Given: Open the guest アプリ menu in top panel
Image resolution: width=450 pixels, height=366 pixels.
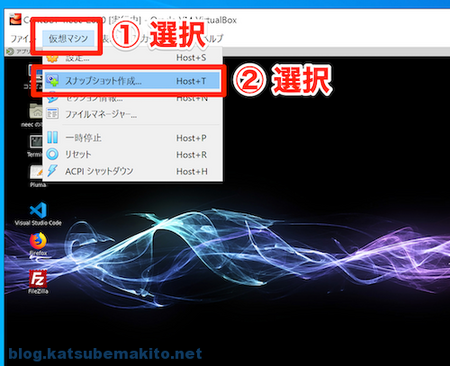Looking at the screenshot, I should (20, 51).
